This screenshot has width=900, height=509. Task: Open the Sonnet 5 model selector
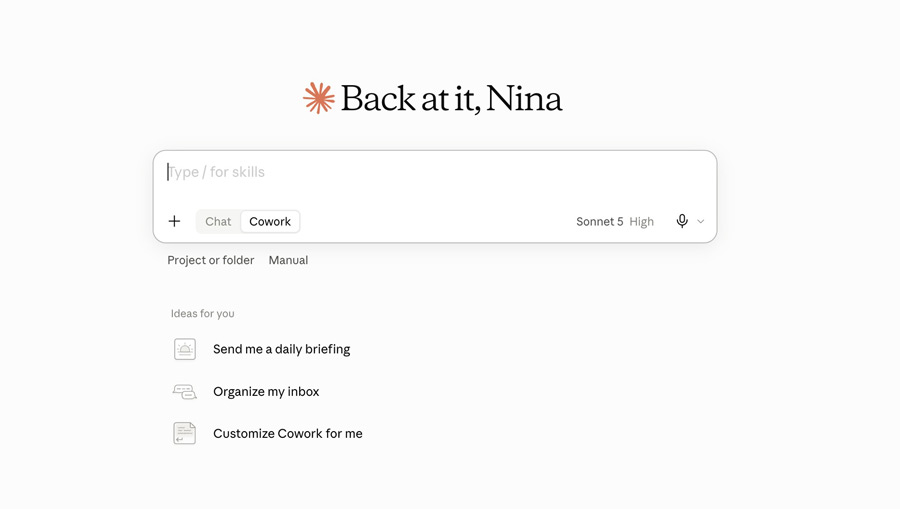(x=599, y=222)
